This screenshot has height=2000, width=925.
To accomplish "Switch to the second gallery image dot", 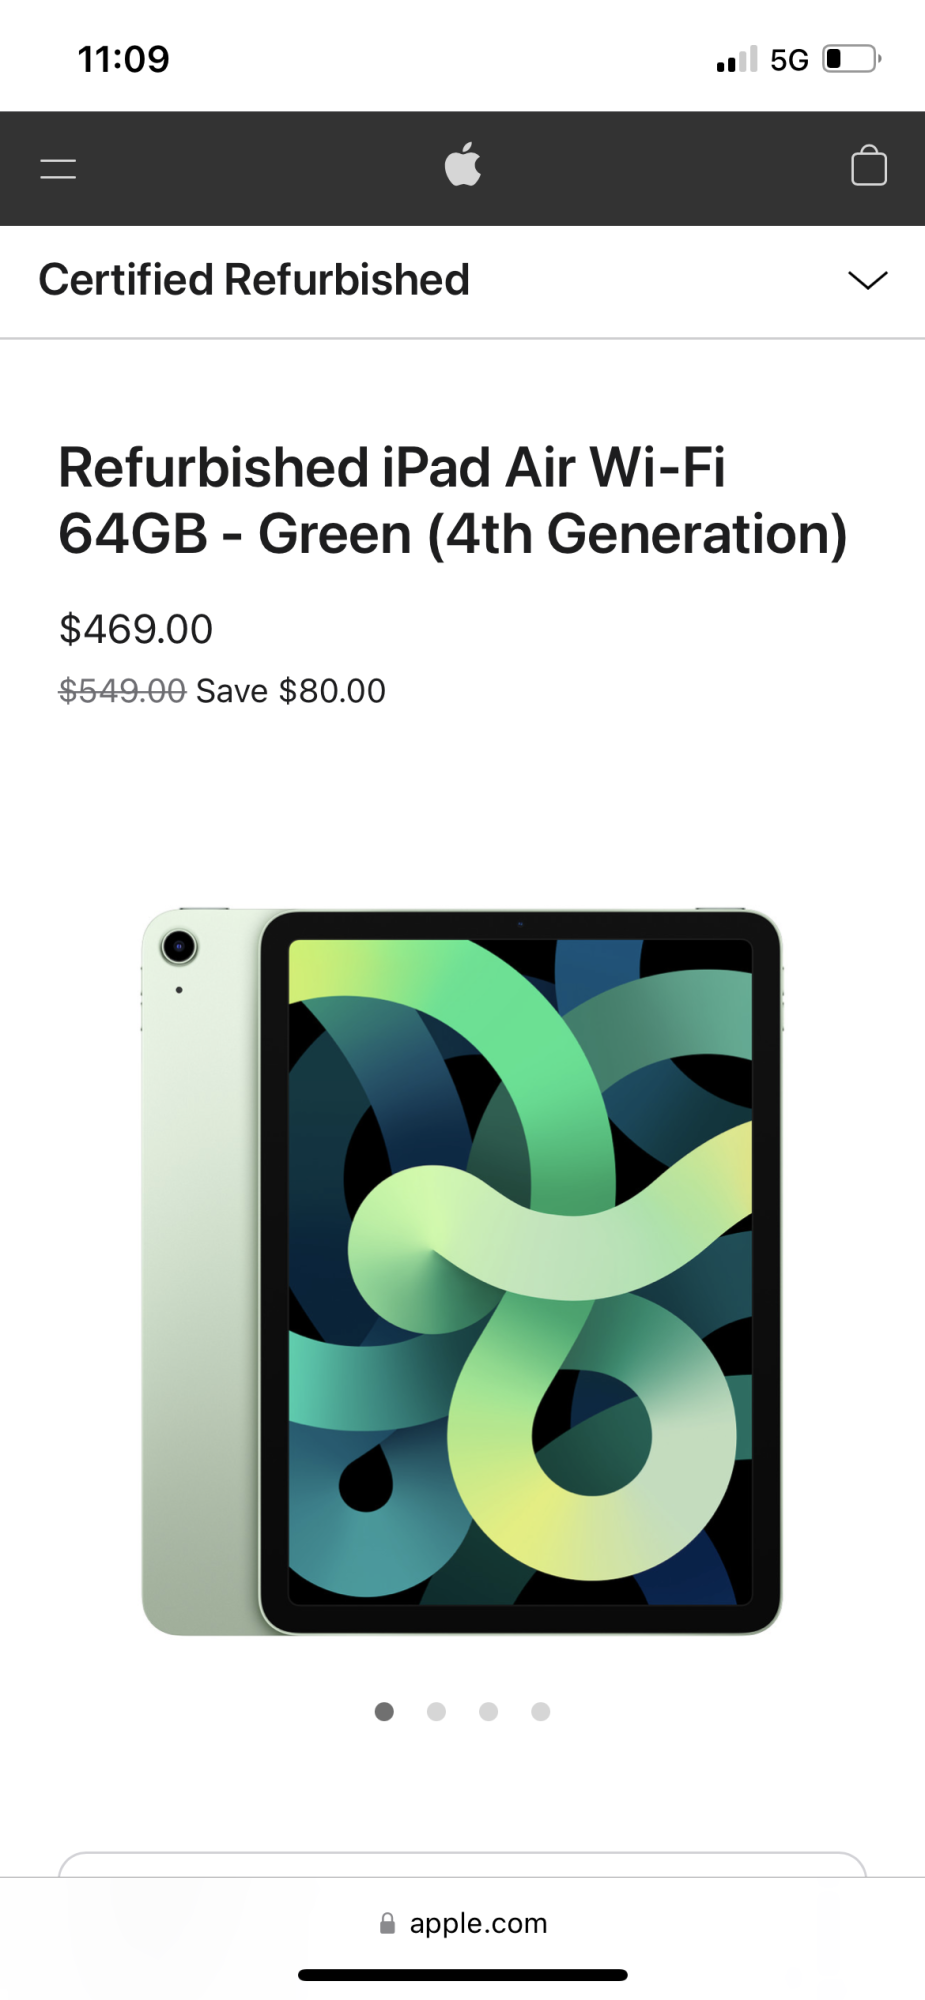I will tap(436, 1712).
